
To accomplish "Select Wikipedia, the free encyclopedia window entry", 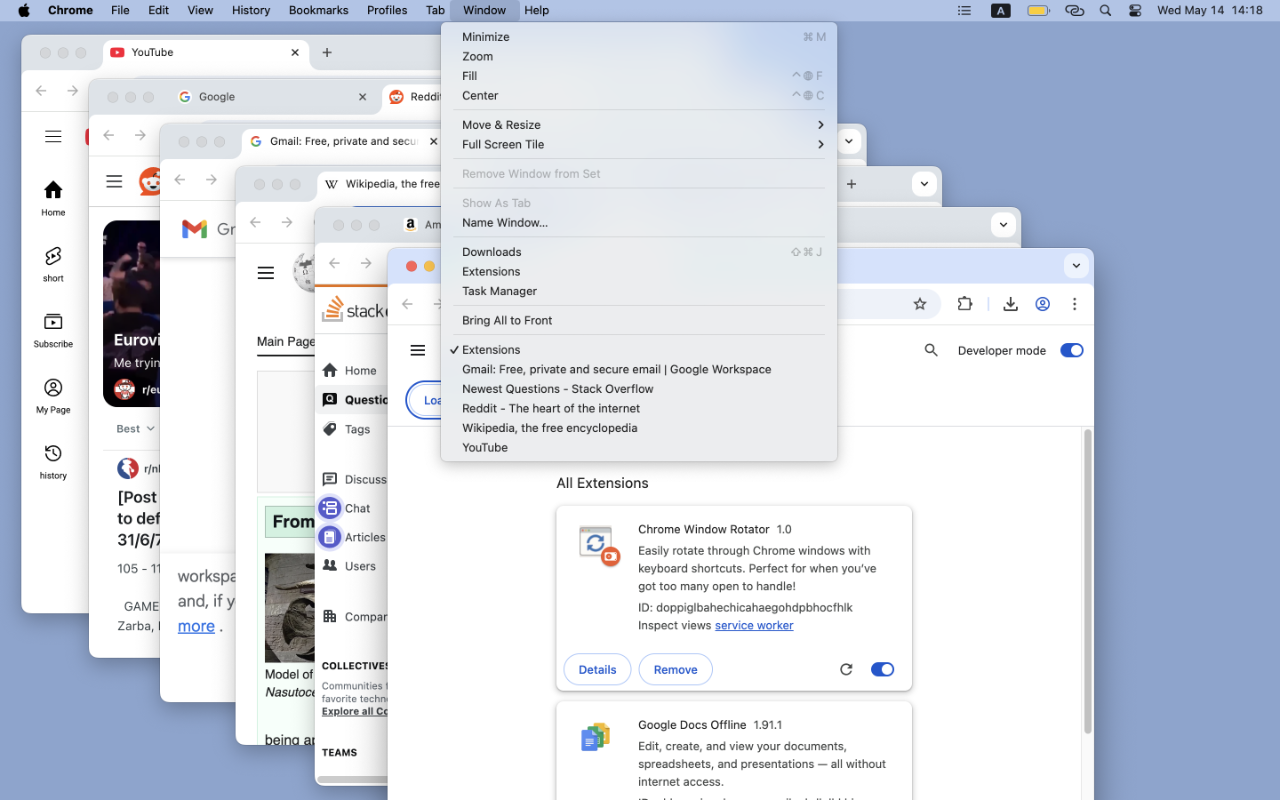I will point(638,428).
